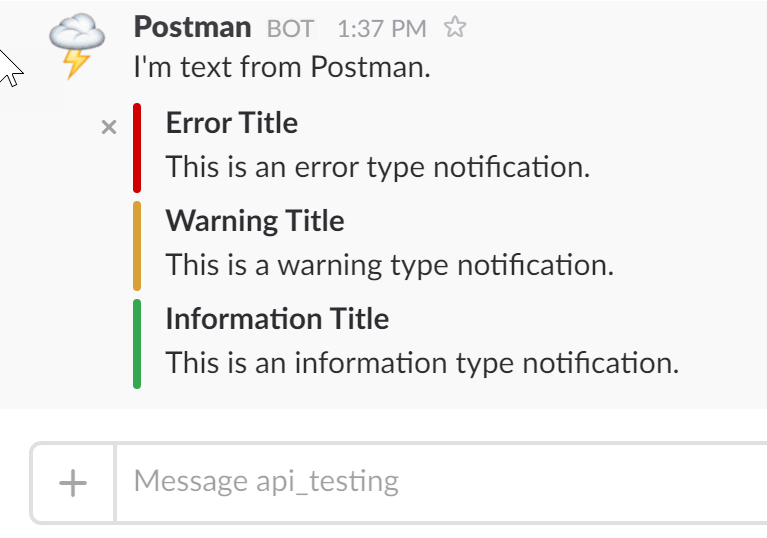Select the Error Title heading
767x538 pixels.
(x=232, y=123)
